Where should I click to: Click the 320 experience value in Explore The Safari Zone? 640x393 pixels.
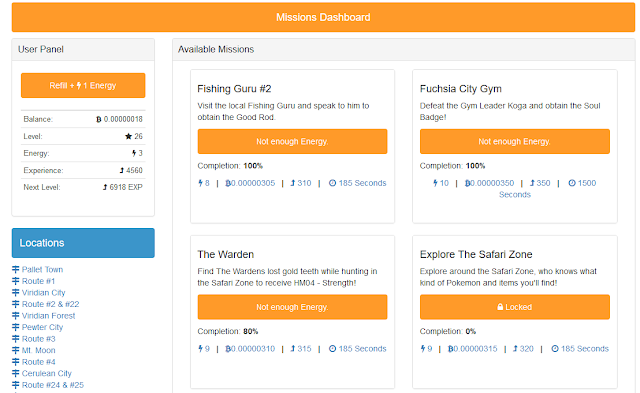pyautogui.click(x=527, y=349)
